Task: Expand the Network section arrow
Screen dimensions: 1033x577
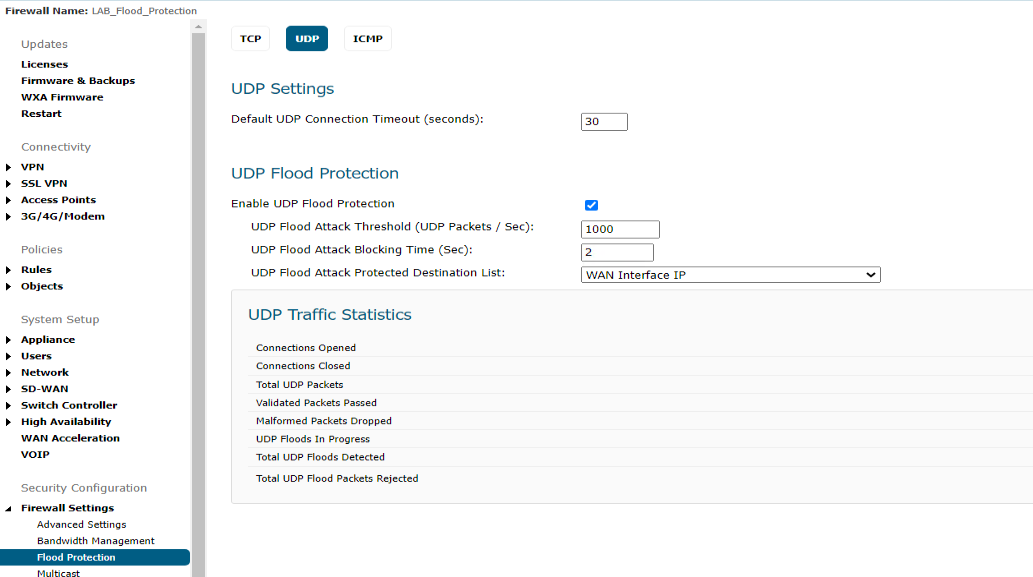Action: (x=9, y=373)
